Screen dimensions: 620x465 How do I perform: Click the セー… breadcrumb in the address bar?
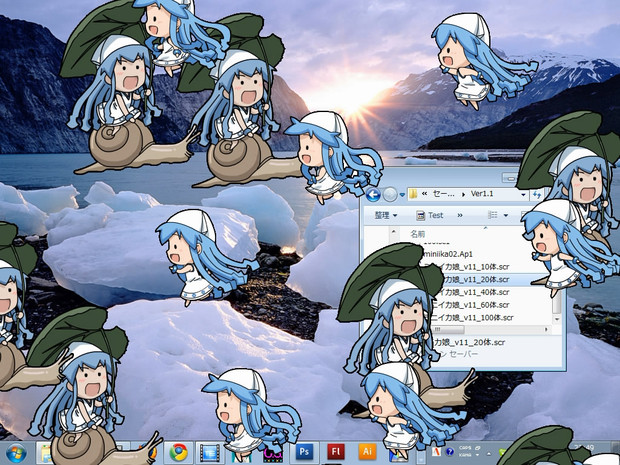click(x=444, y=194)
